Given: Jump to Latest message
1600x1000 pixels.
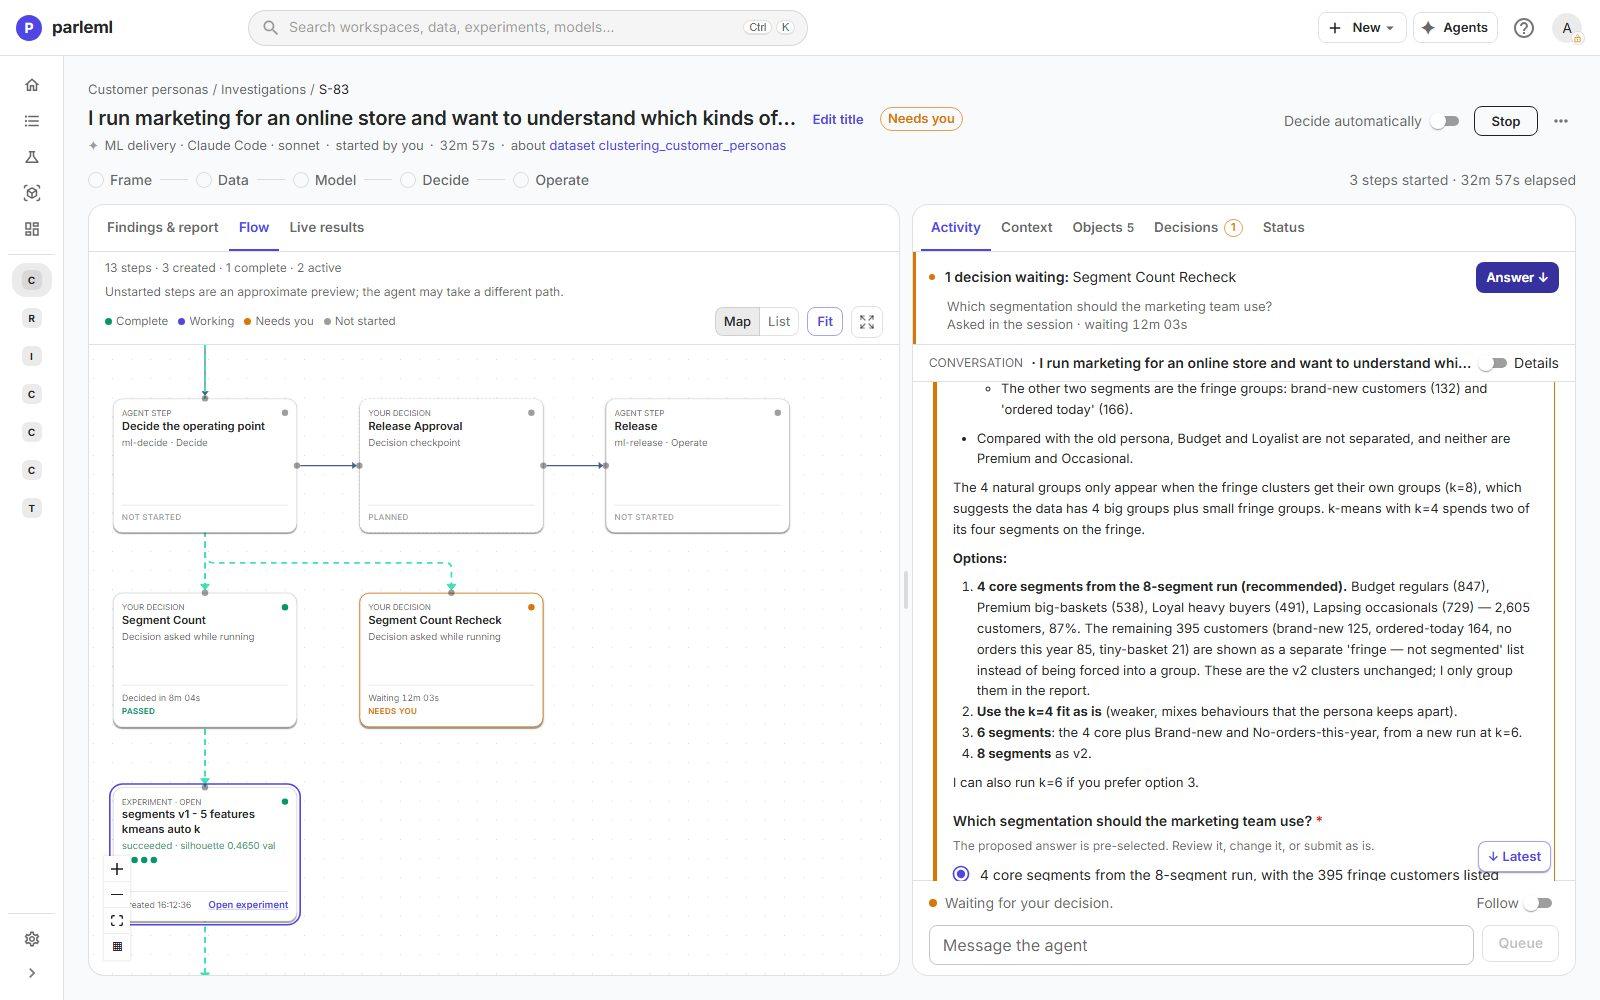Looking at the screenshot, I should 1514,856.
